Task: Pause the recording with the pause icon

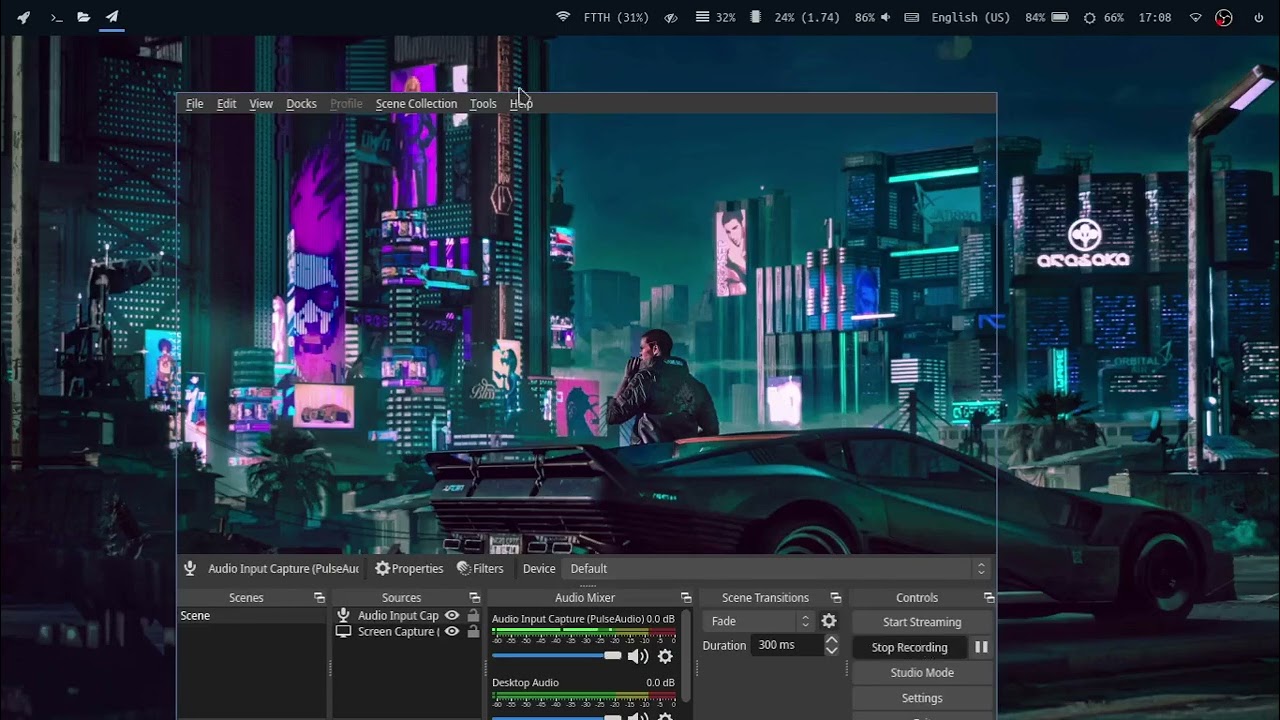Action: [x=981, y=647]
